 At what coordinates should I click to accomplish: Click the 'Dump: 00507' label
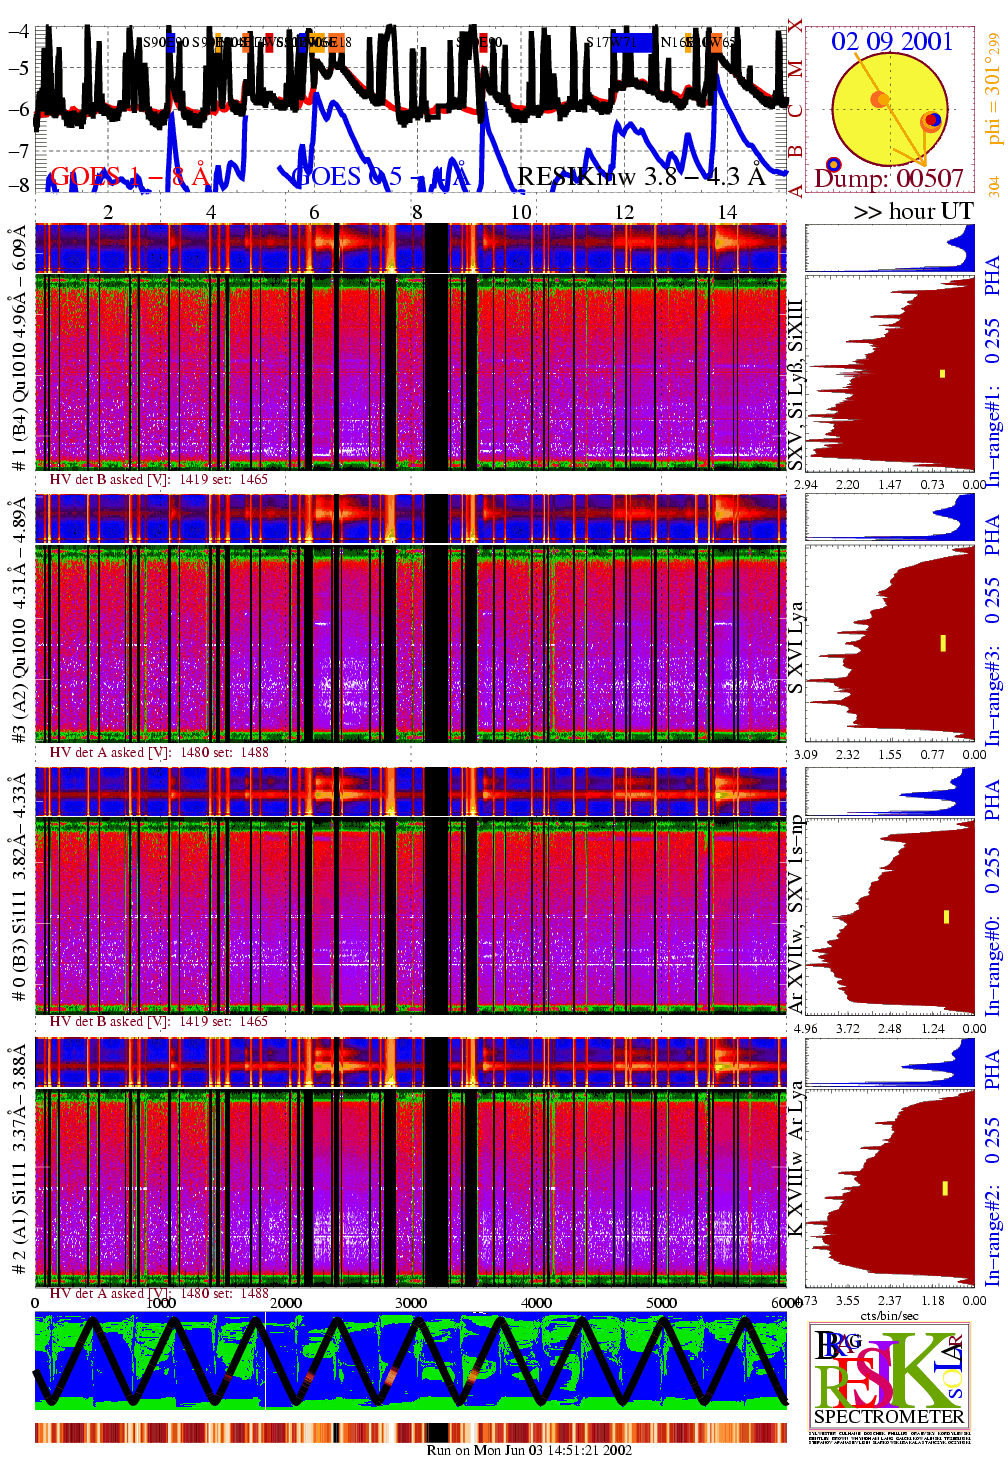coord(889,178)
